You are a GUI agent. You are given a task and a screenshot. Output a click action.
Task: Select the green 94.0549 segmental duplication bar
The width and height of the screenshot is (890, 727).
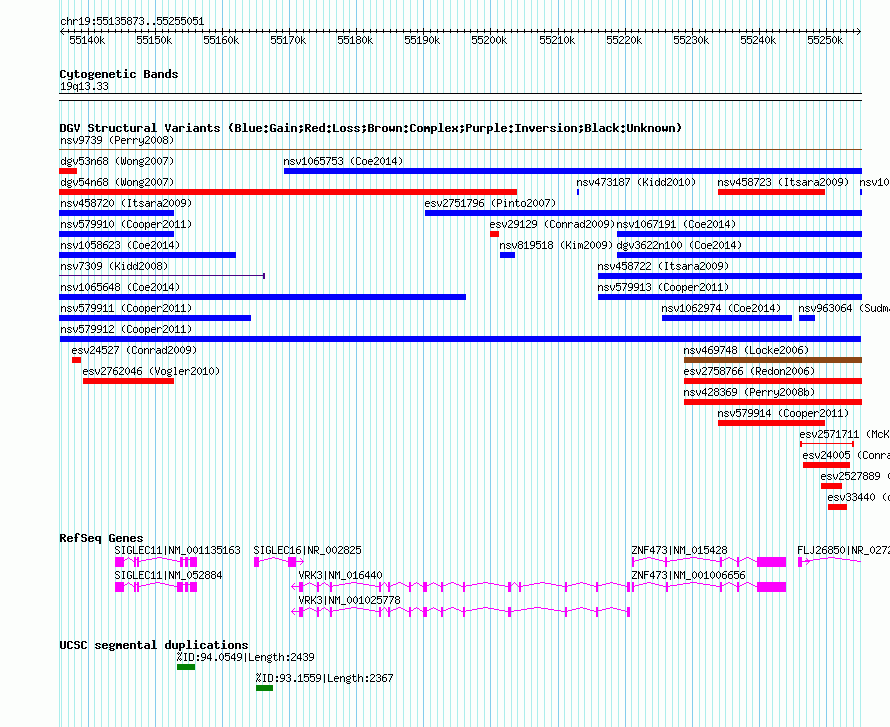[186, 667]
